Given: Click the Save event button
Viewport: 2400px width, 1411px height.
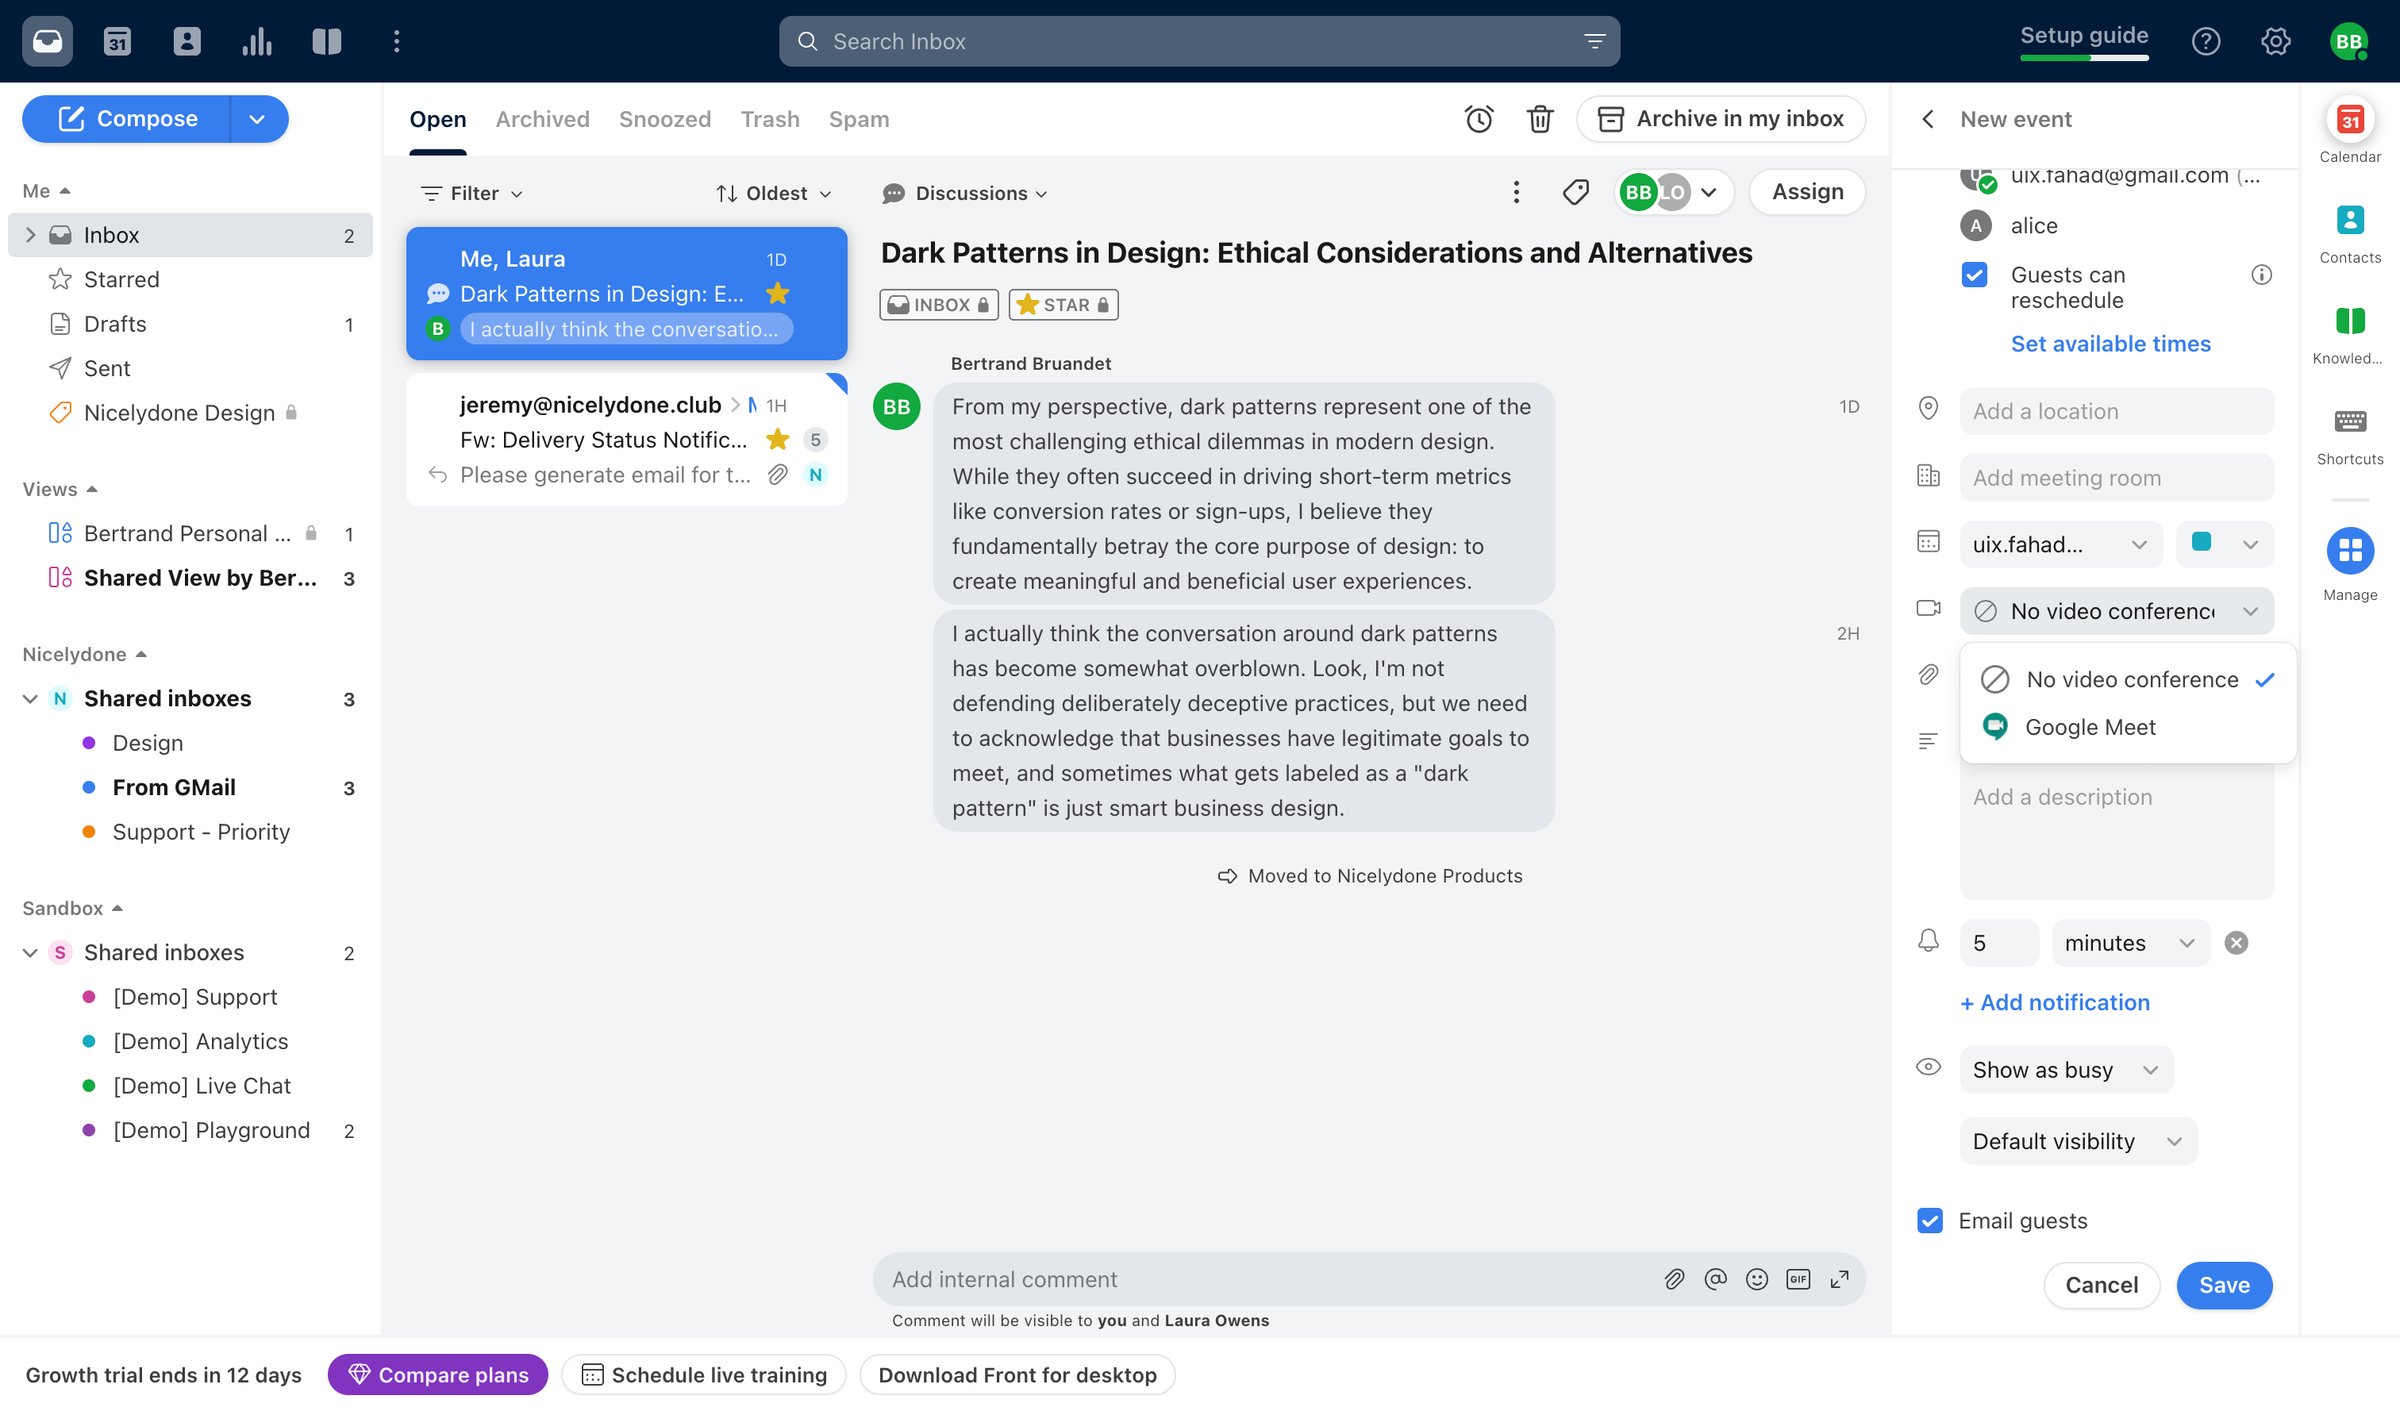Looking at the screenshot, I should pyautogui.click(x=2224, y=1285).
